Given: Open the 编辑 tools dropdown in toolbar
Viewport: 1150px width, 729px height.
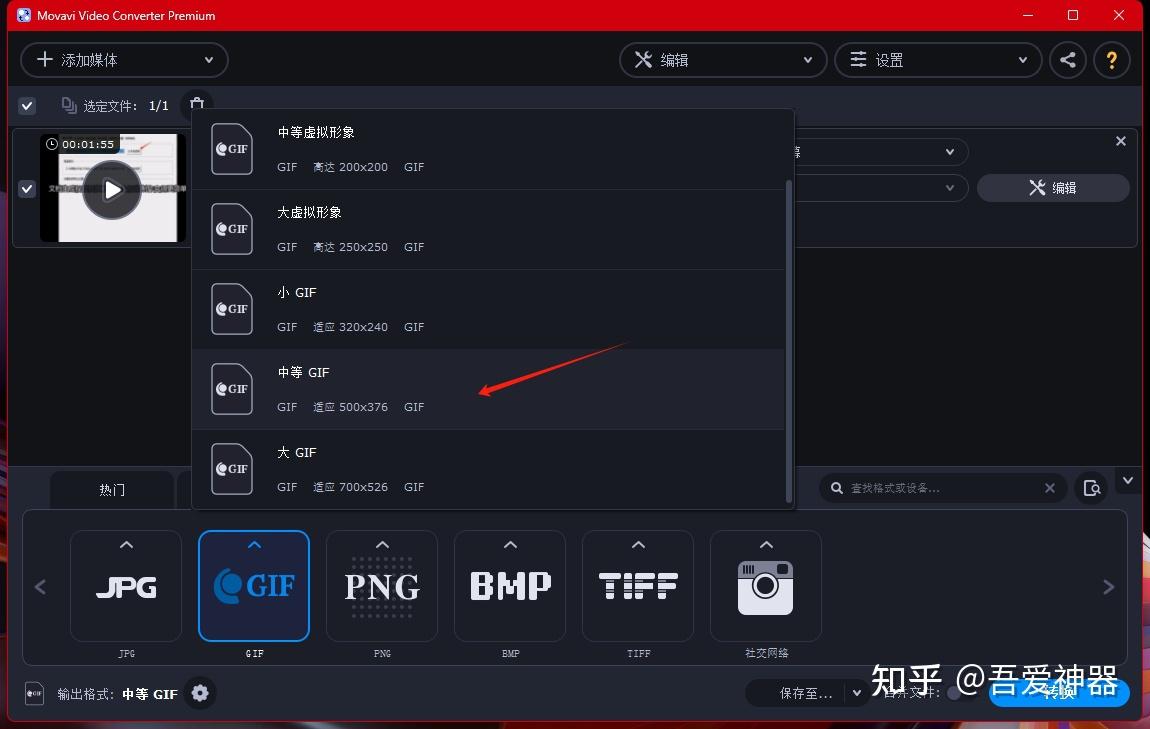Looking at the screenshot, I should tap(722, 60).
